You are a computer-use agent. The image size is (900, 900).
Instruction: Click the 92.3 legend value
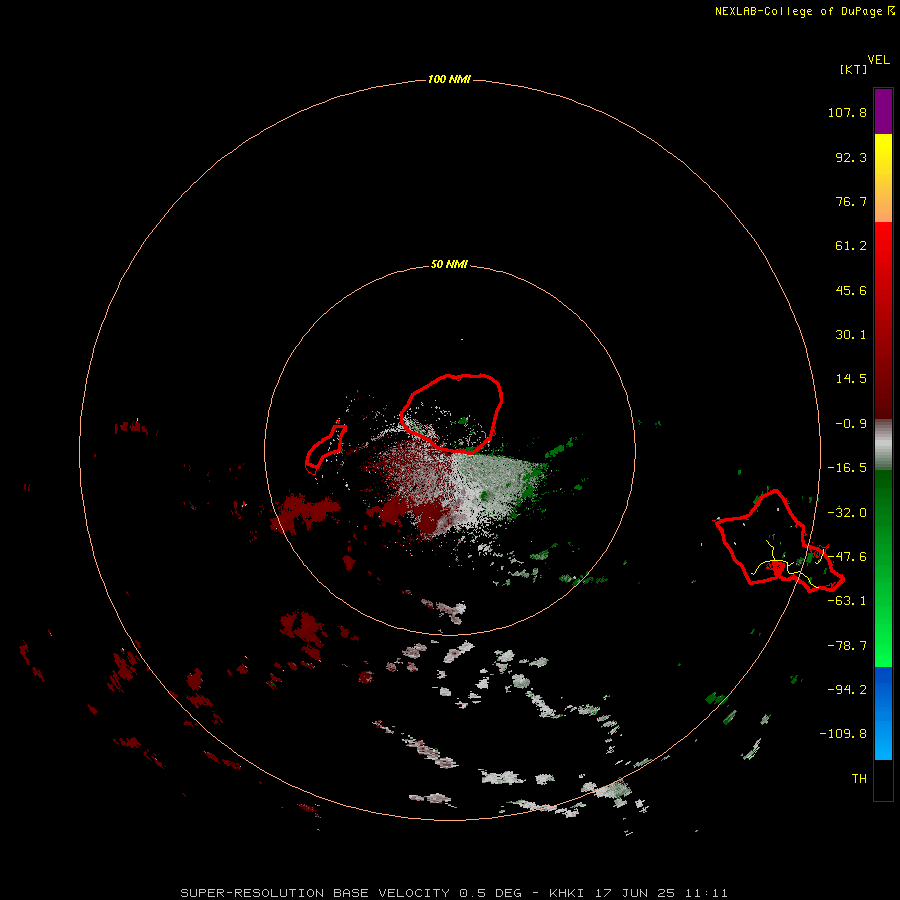point(851,157)
